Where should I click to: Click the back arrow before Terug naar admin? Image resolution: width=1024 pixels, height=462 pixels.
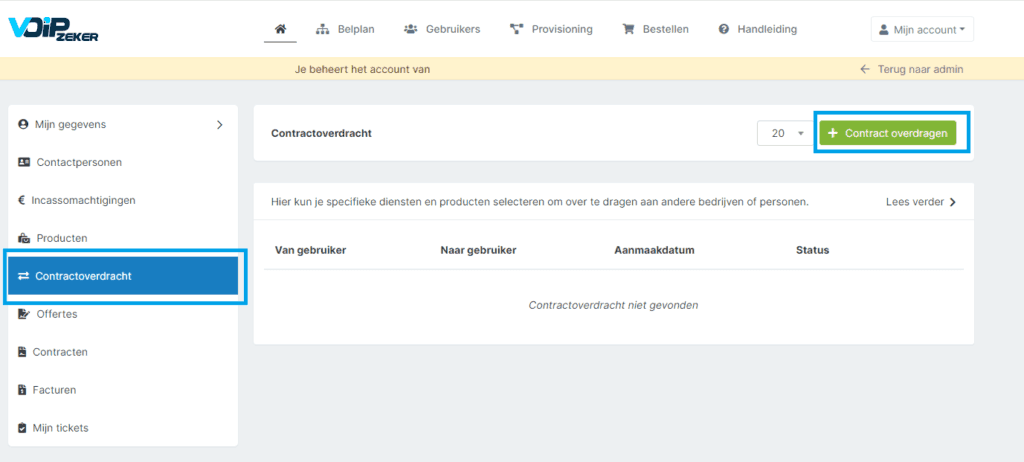click(865, 69)
